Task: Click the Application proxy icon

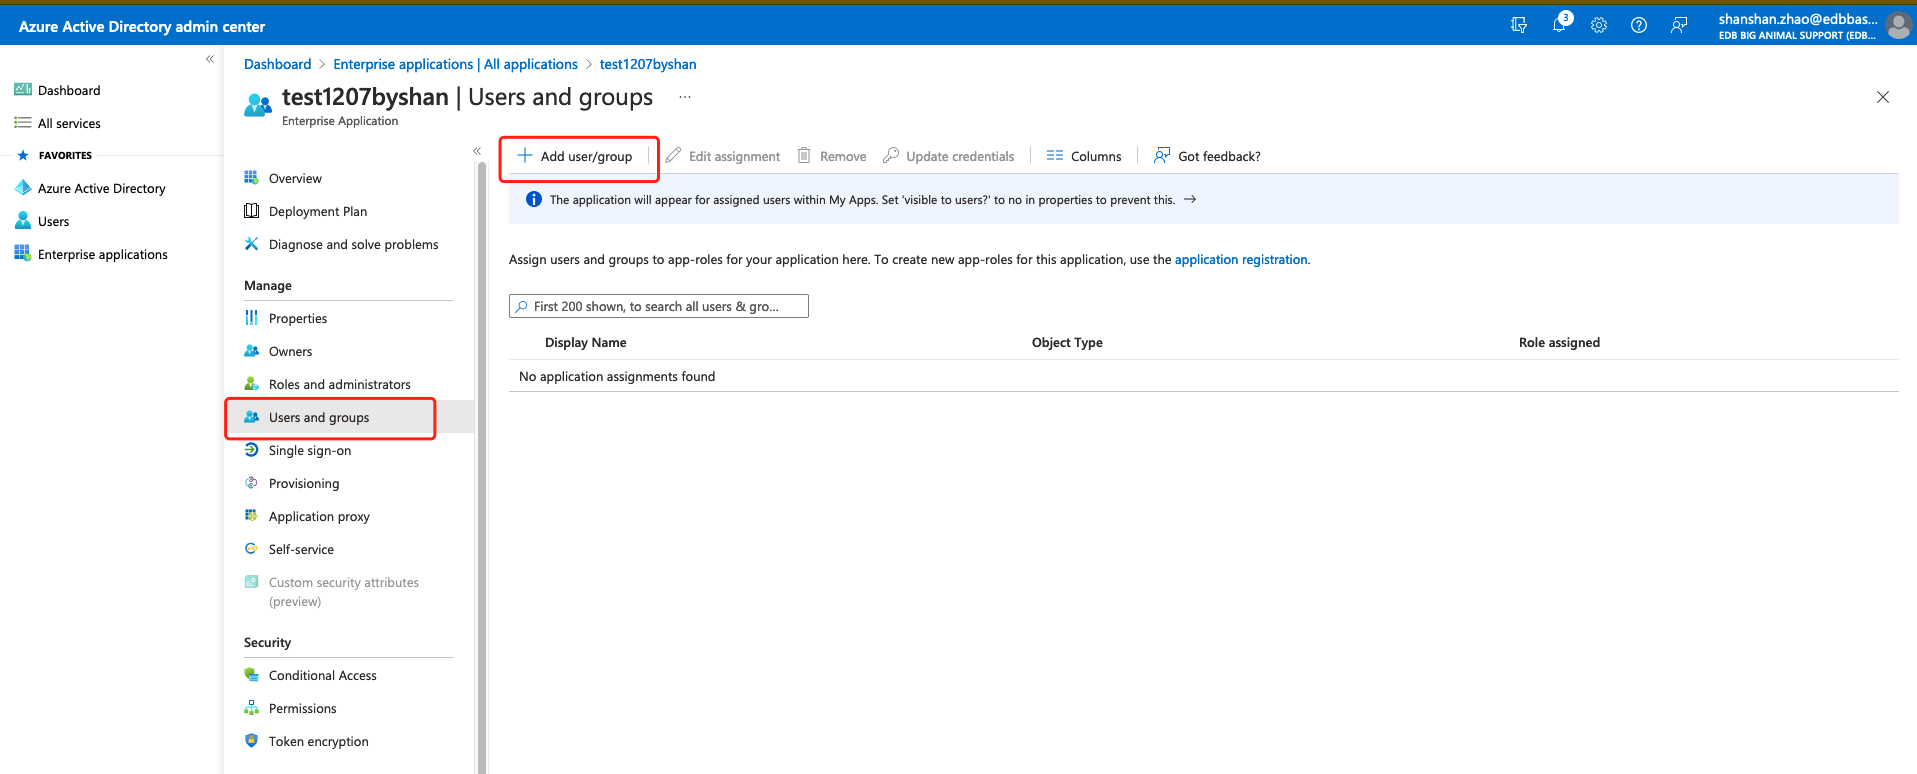Action: (x=251, y=516)
